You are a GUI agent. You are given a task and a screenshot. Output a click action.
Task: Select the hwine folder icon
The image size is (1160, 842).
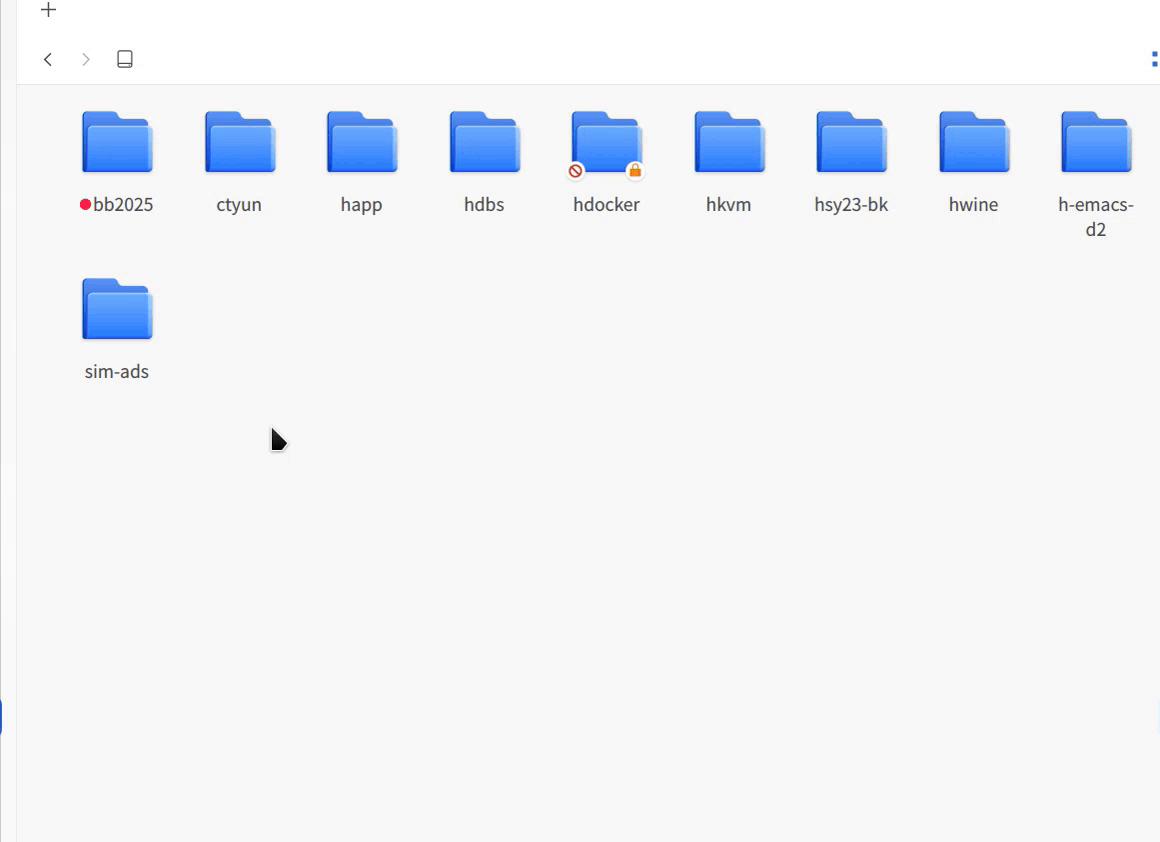coord(974,142)
